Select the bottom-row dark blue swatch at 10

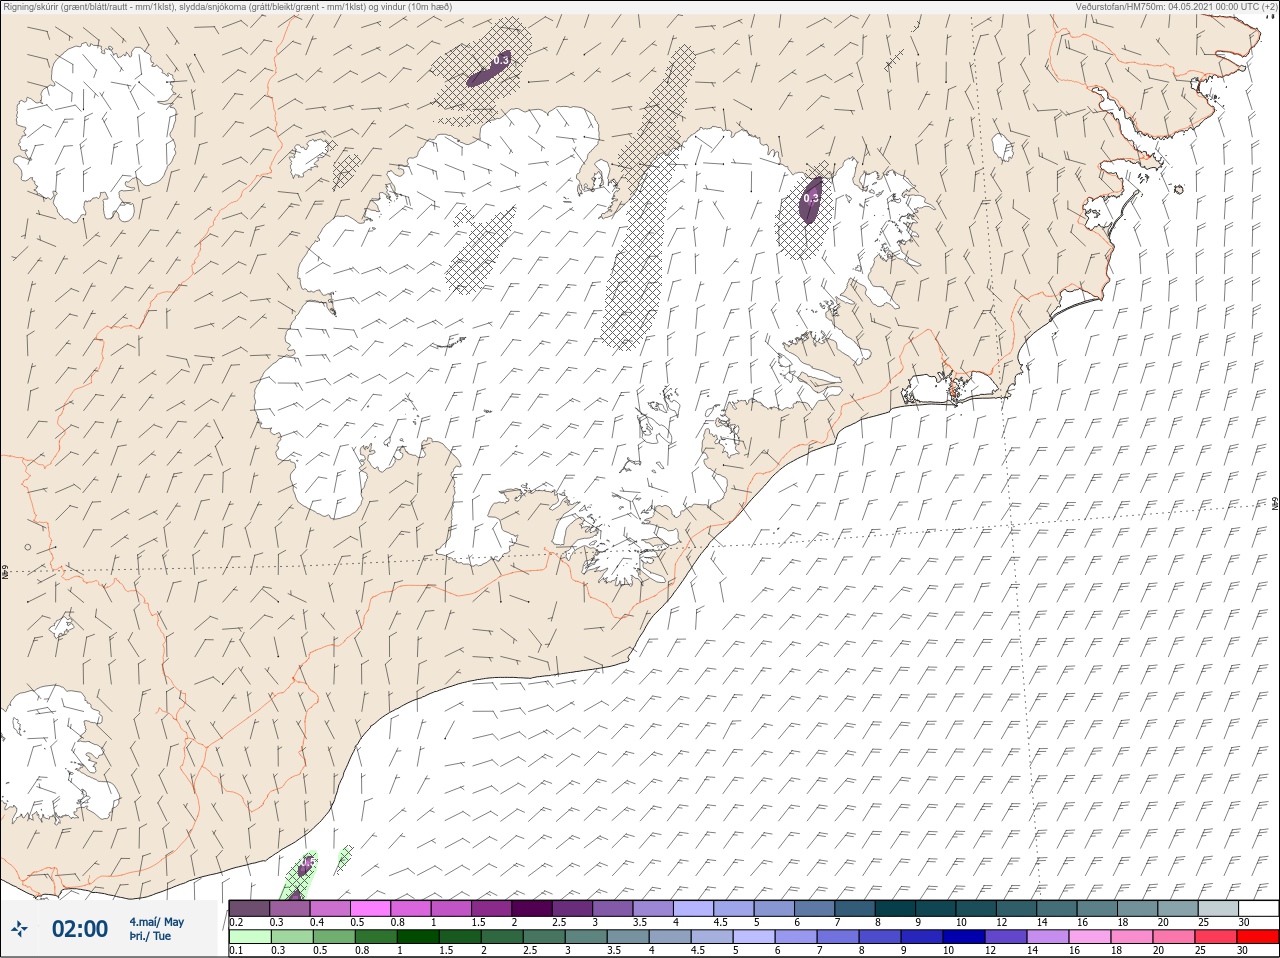[964, 937]
